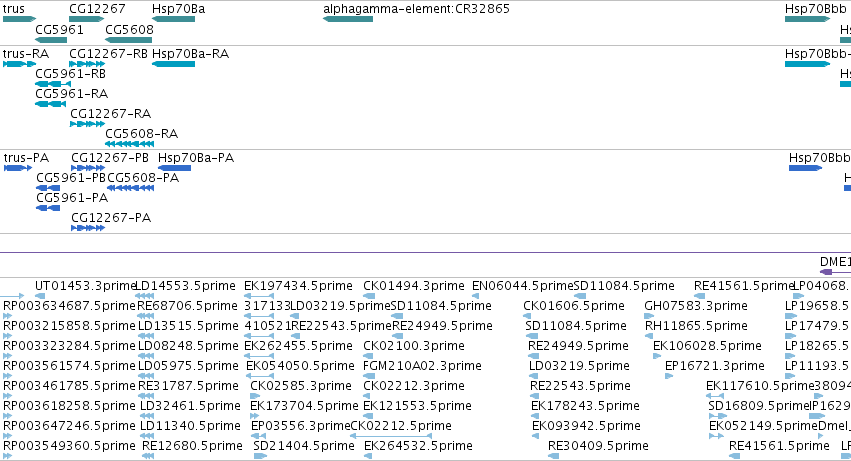The height and width of the screenshot is (461, 851).
Task: Select the Hsp70Ba gene feature
Action: pos(173,19)
